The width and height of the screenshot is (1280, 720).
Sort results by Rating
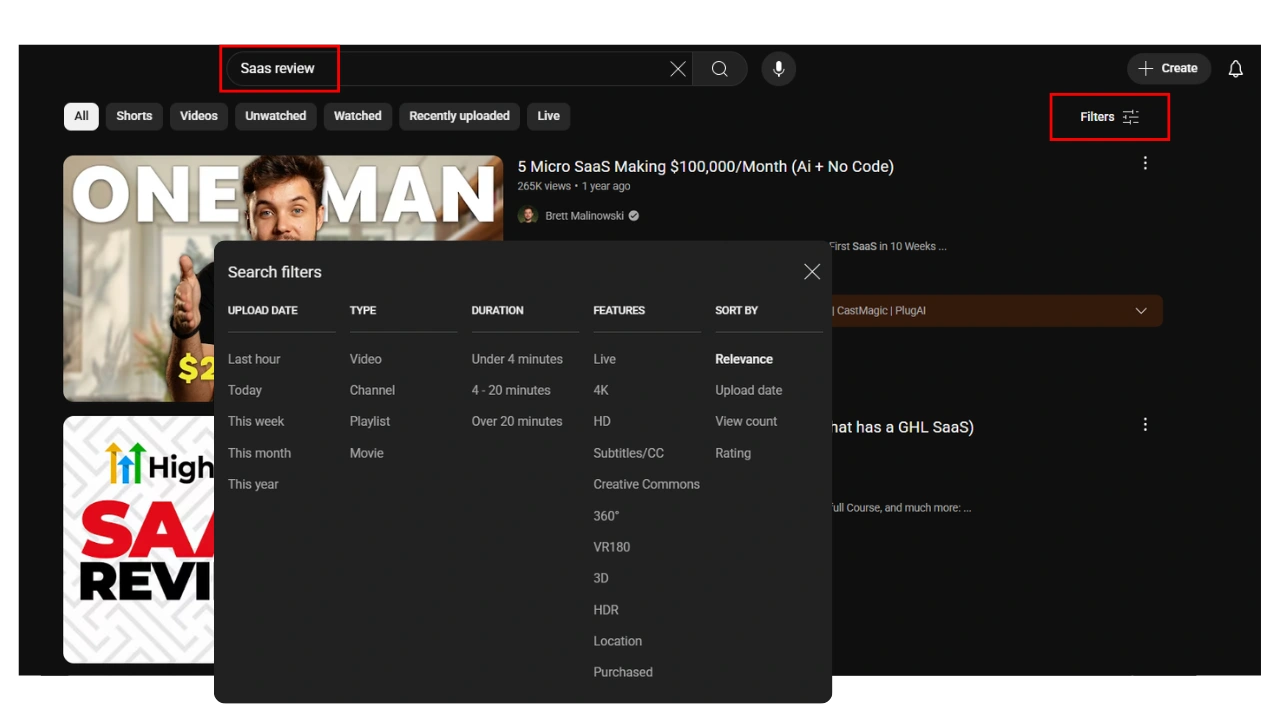pyautogui.click(x=733, y=453)
